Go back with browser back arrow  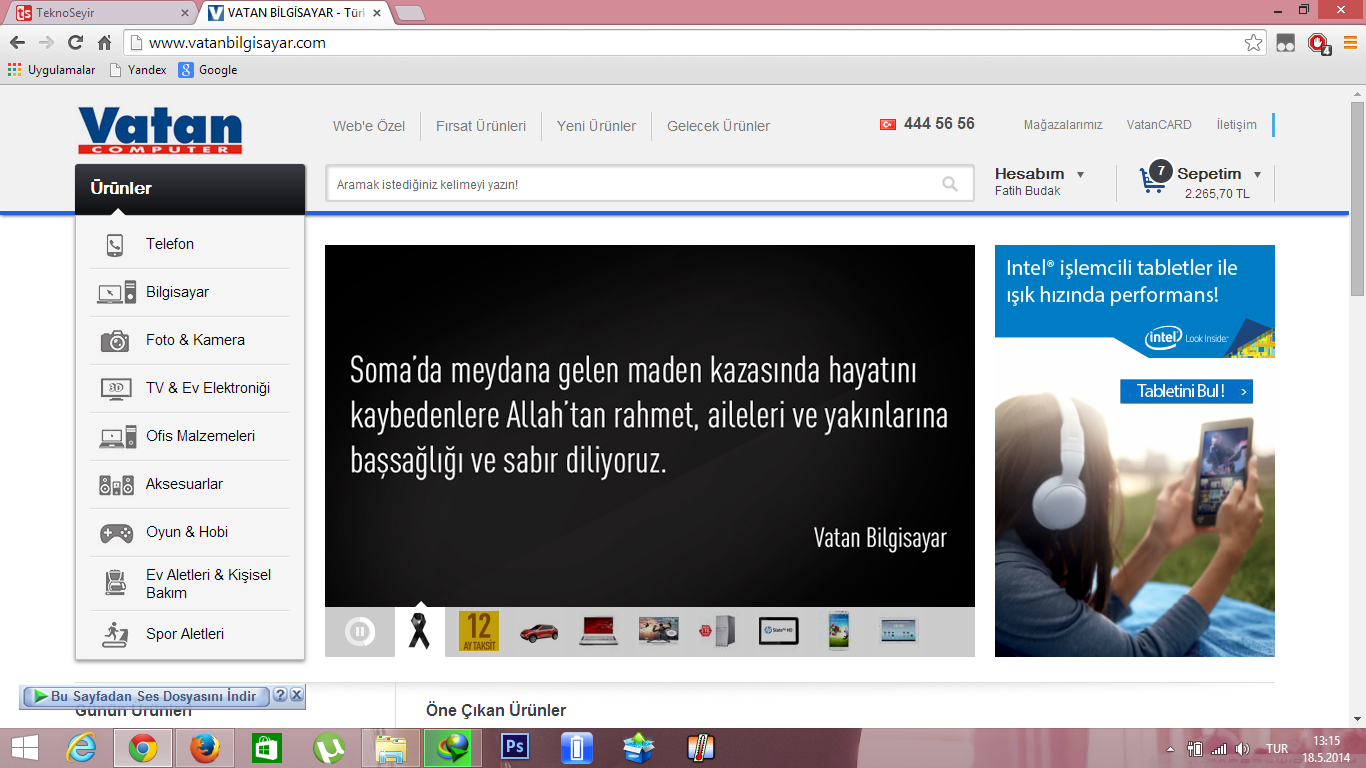click(x=17, y=43)
